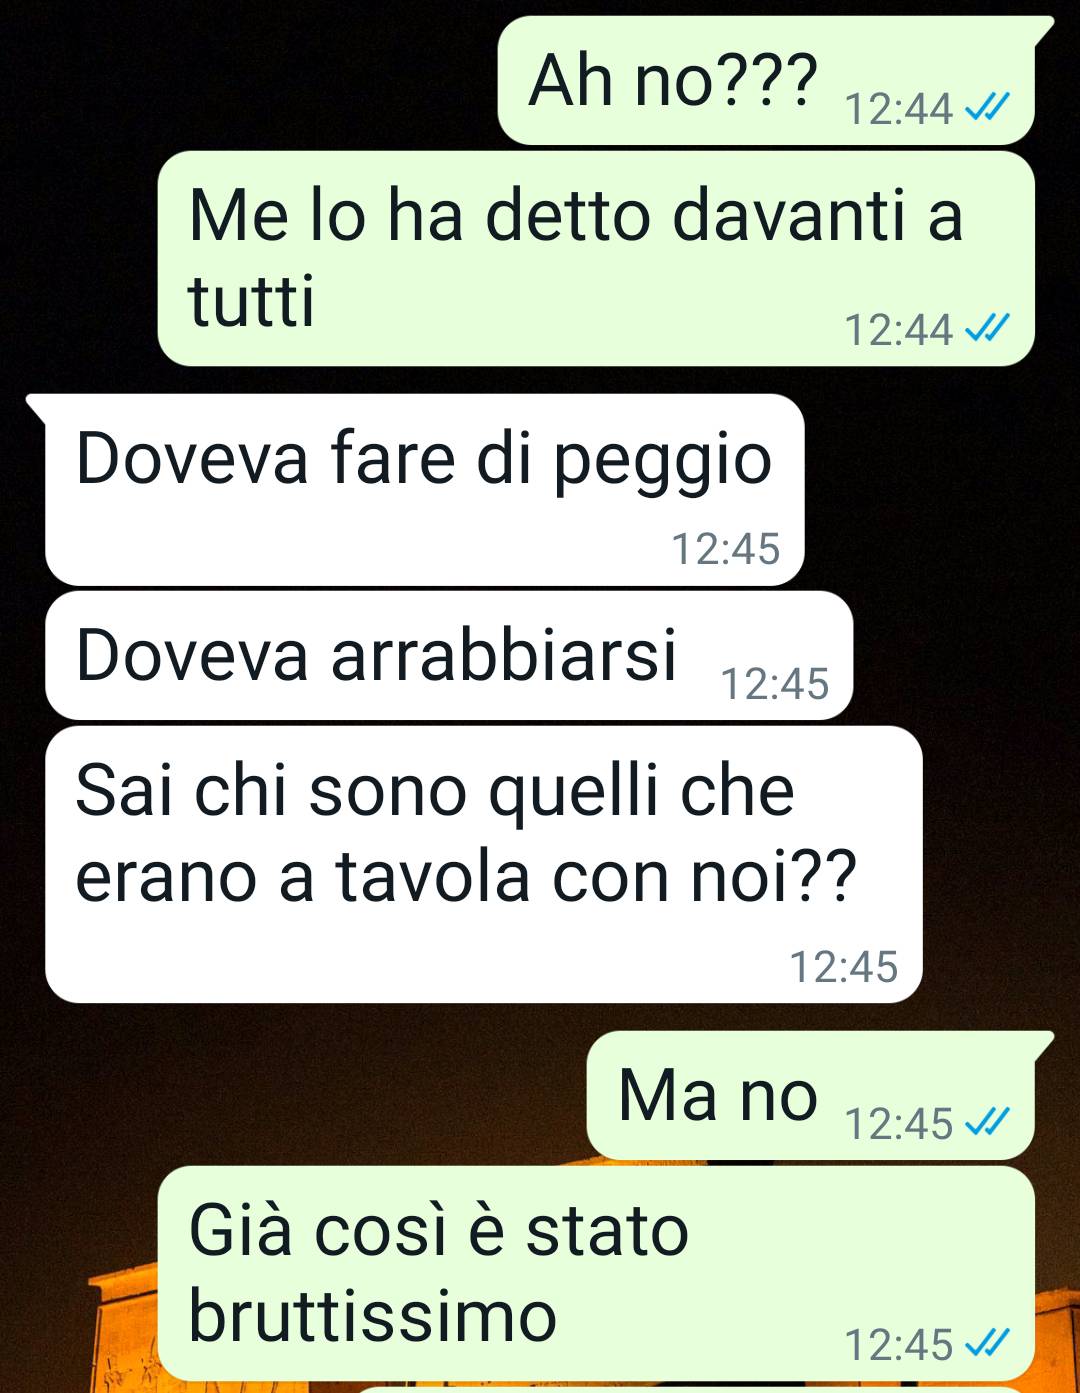Tap the 'Sai chi sono quelli che' message
The width and height of the screenshot is (1080, 1393).
tap(483, 864)
